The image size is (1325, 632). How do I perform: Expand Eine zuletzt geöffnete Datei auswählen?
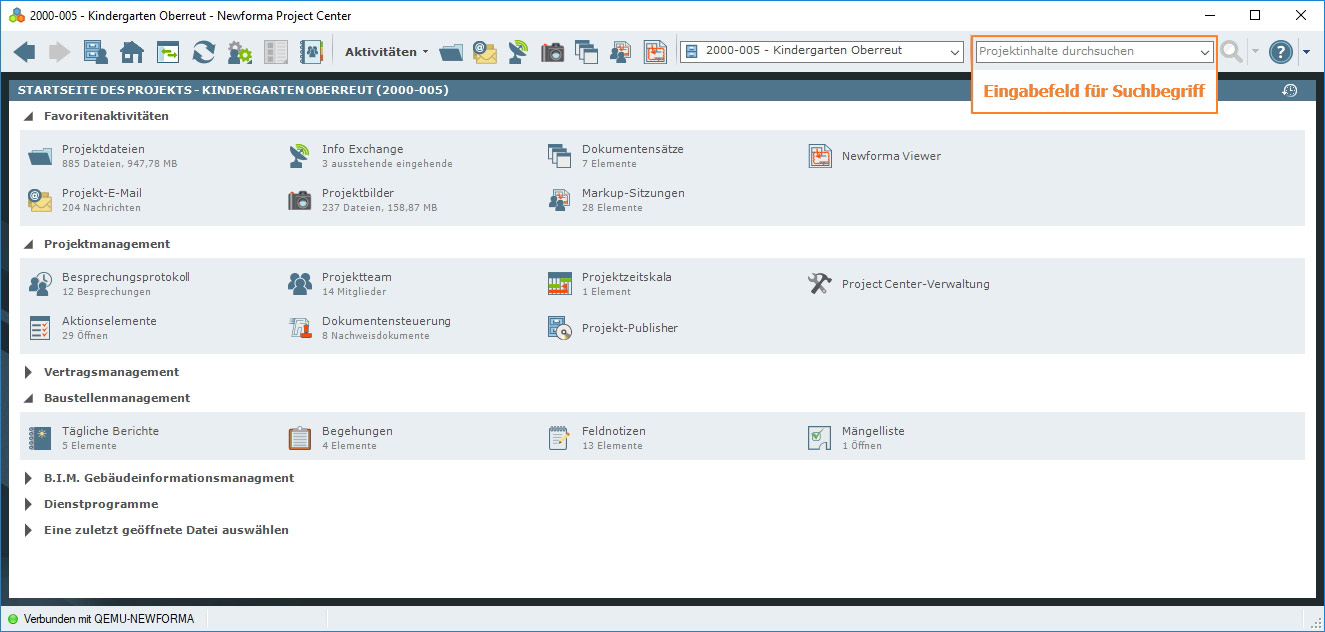[x=28, y=530]
